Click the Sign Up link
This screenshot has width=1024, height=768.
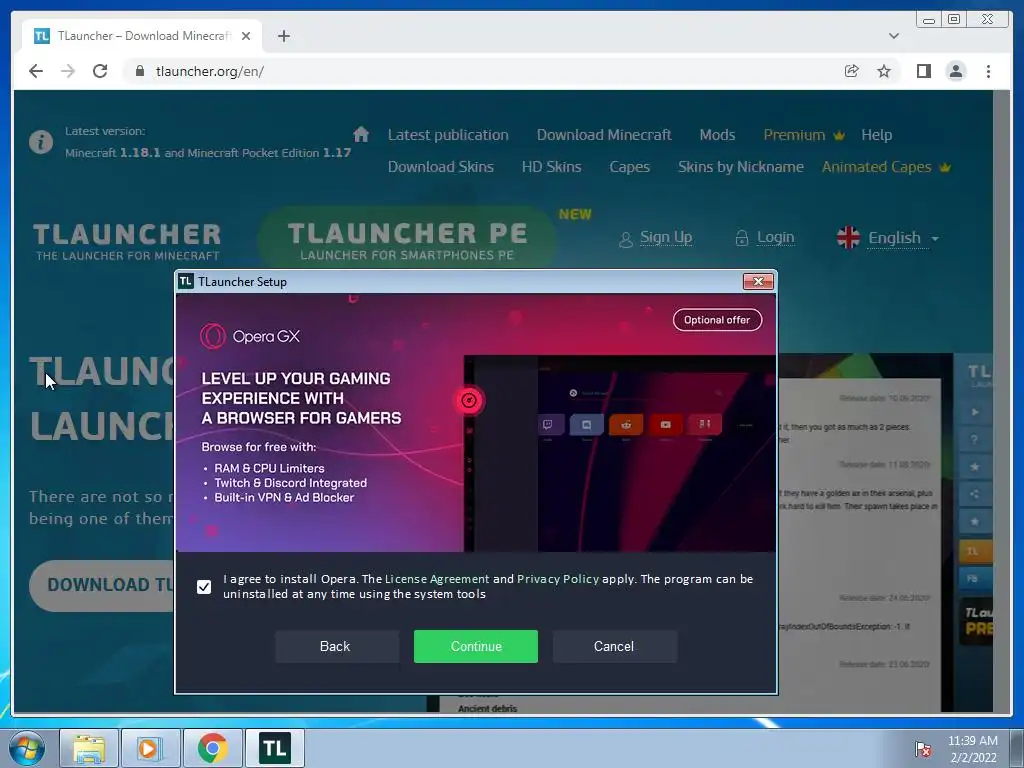point(656,238)
